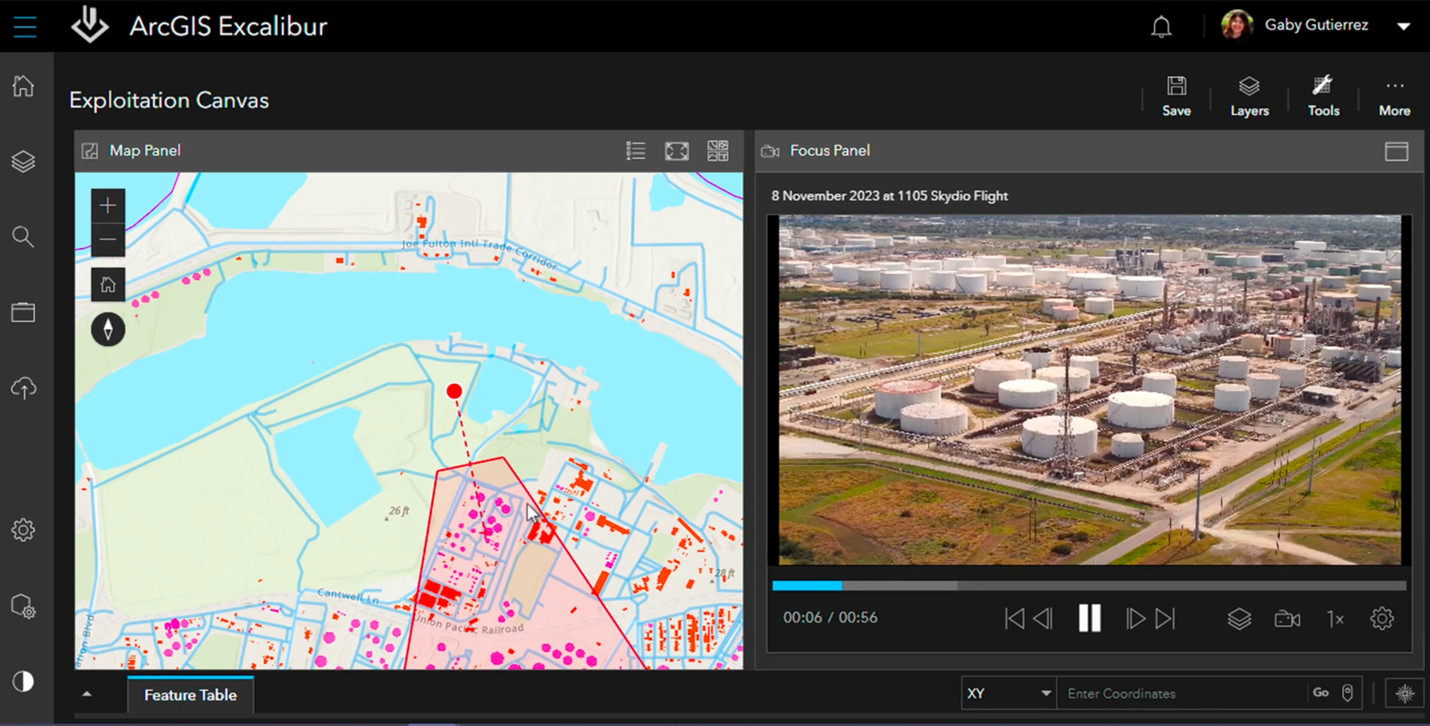Open the video layers icon in Focus Panel
The height and width of the screenshot is (726, 1430).
point(1239,619)
